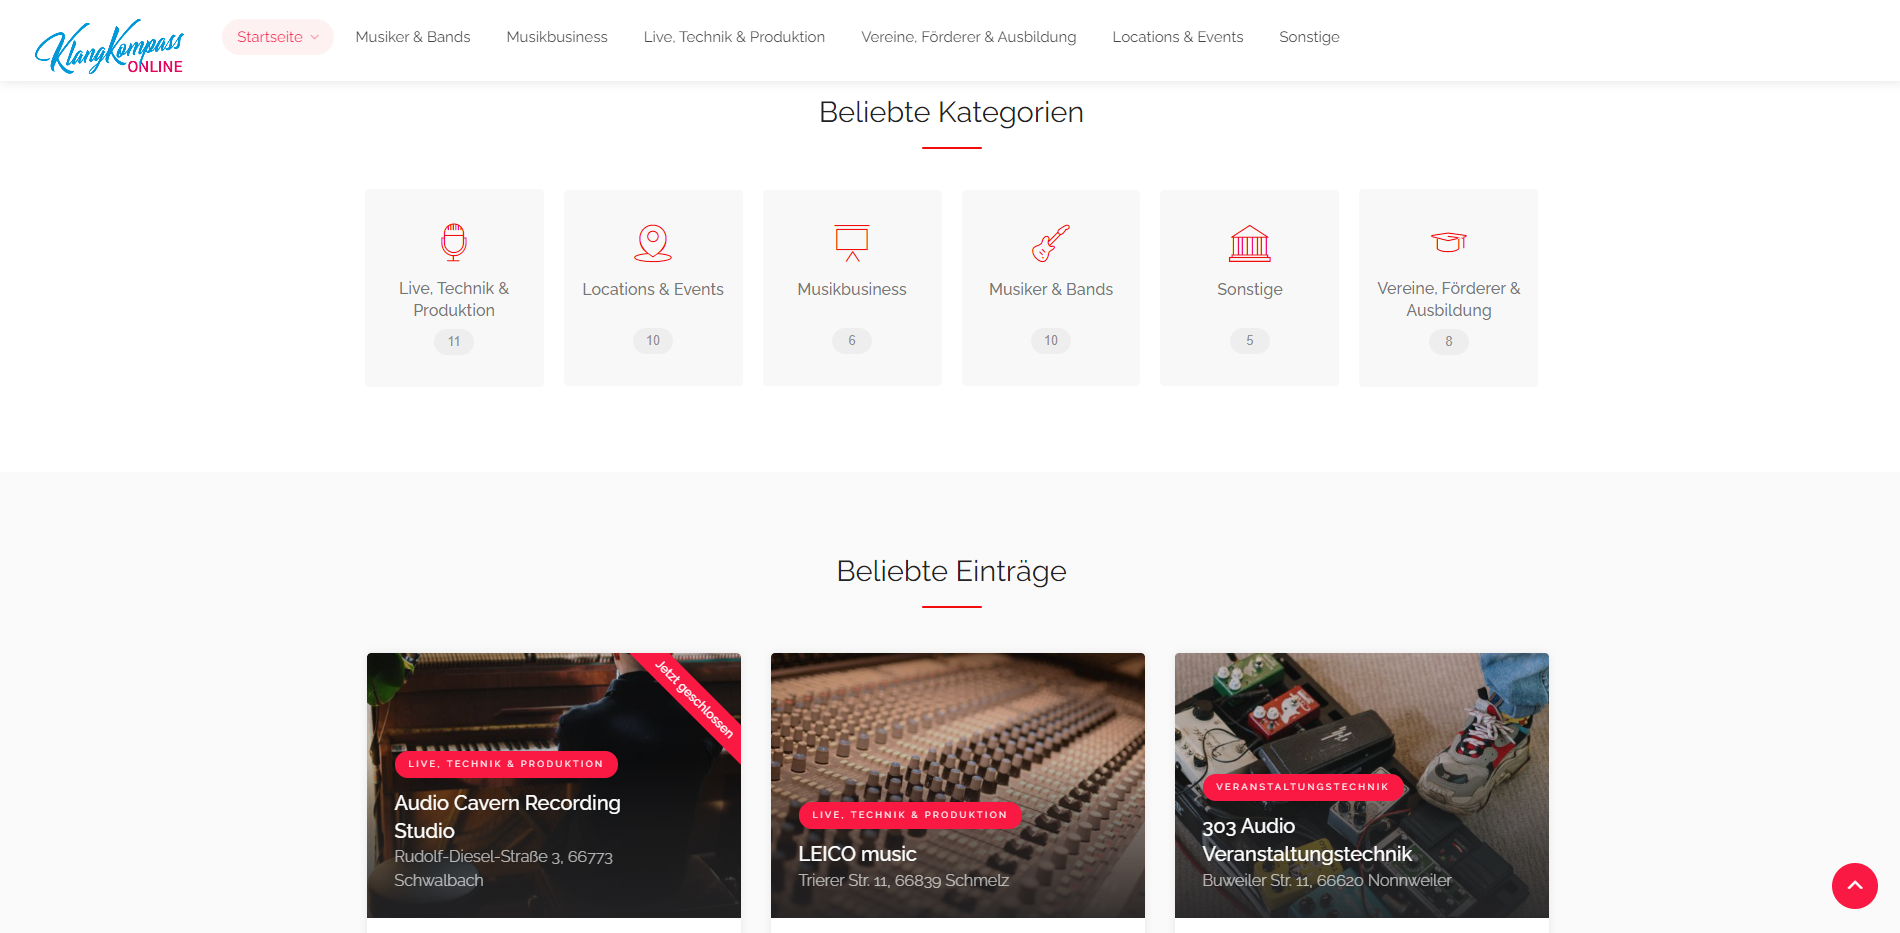Click the red scroll-to-top arrow button

pos(1855,886)
